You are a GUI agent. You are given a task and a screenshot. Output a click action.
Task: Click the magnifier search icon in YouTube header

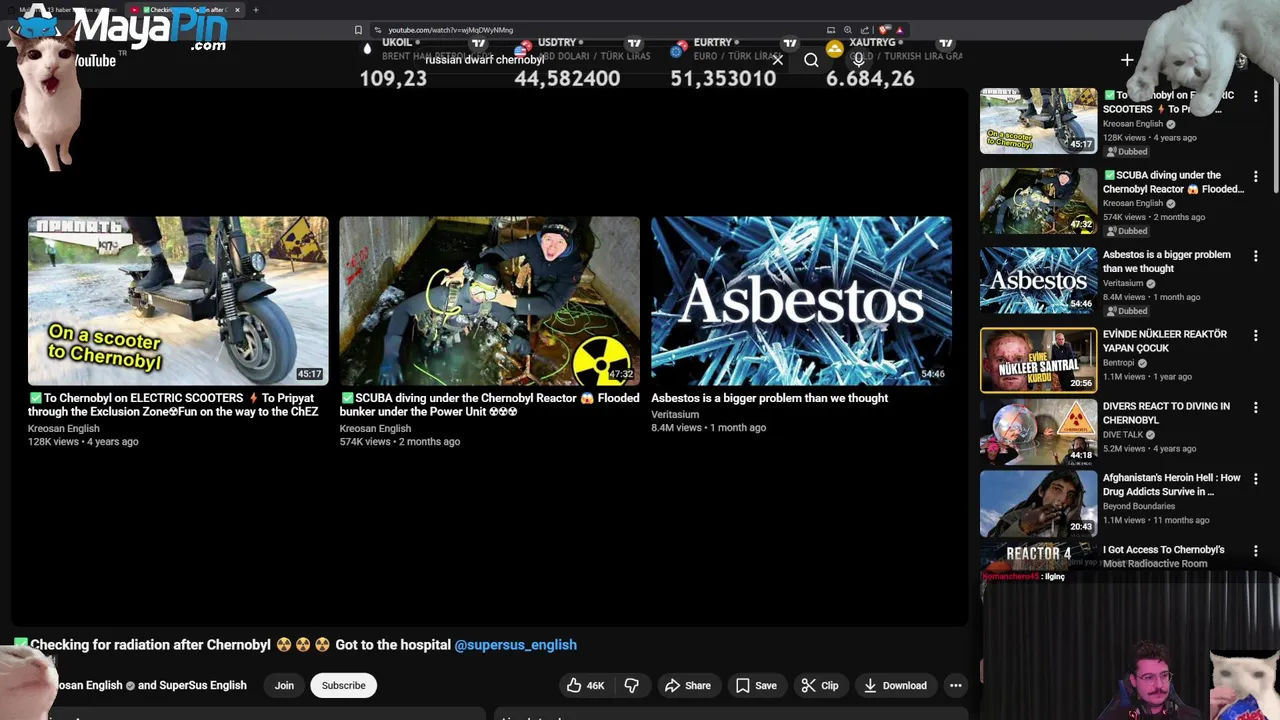point(811,60)
